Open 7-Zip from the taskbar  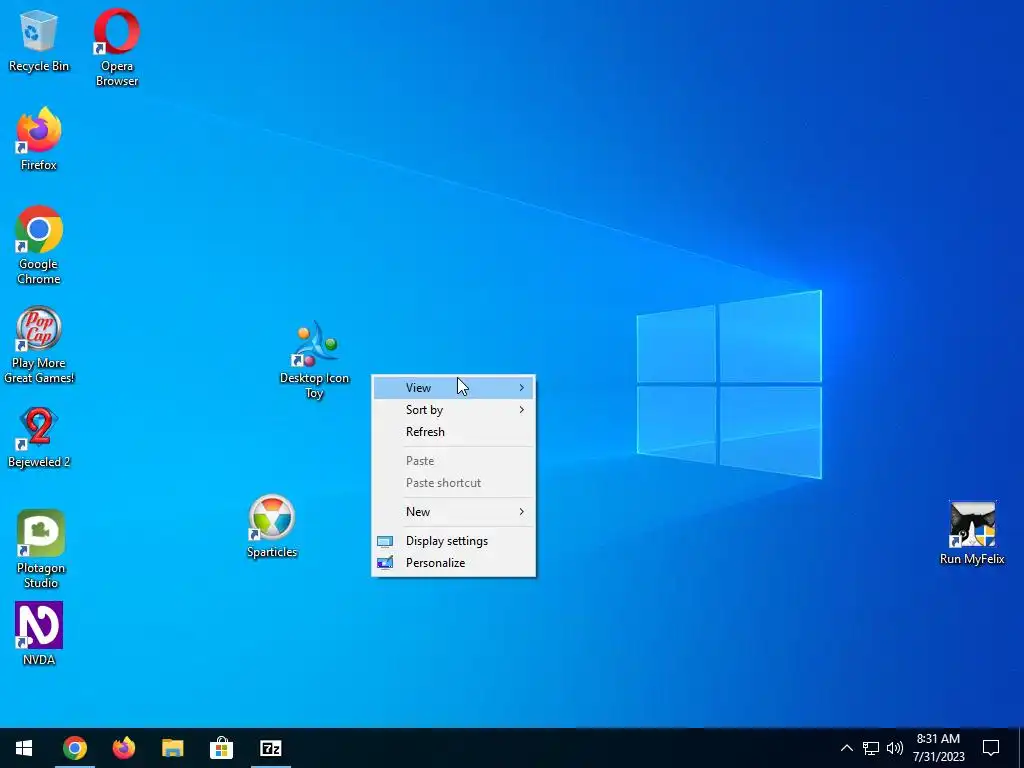pos(270,748)
